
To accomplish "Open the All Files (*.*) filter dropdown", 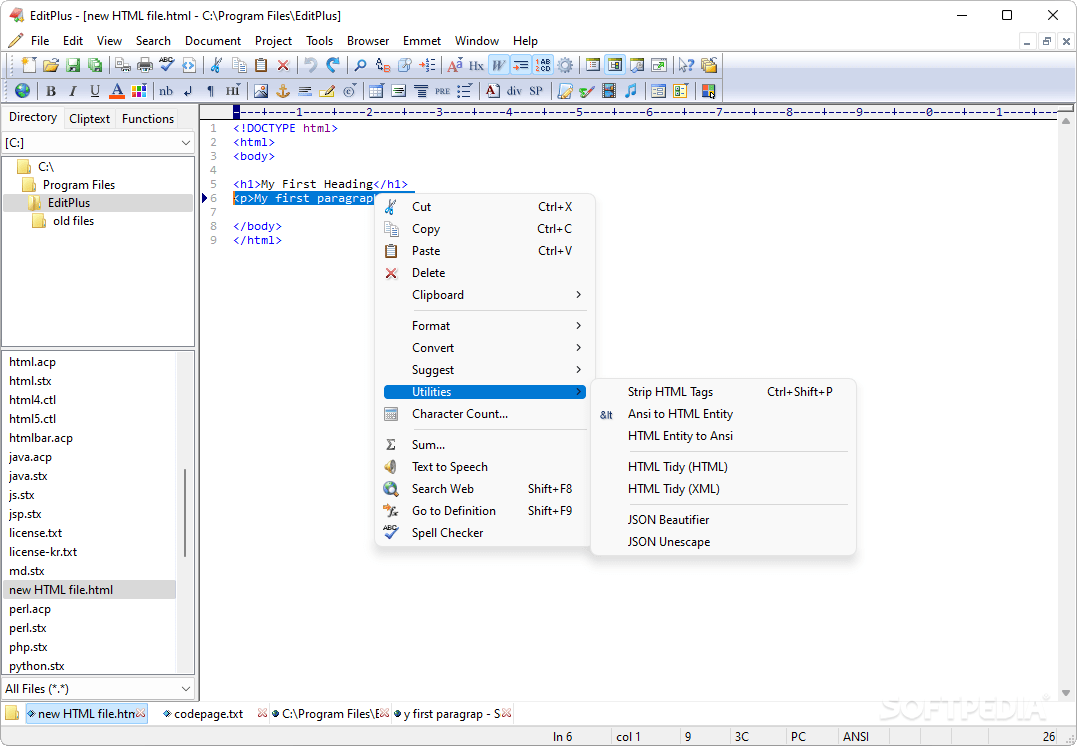I will pyautogui.click(x=98, y=688).
